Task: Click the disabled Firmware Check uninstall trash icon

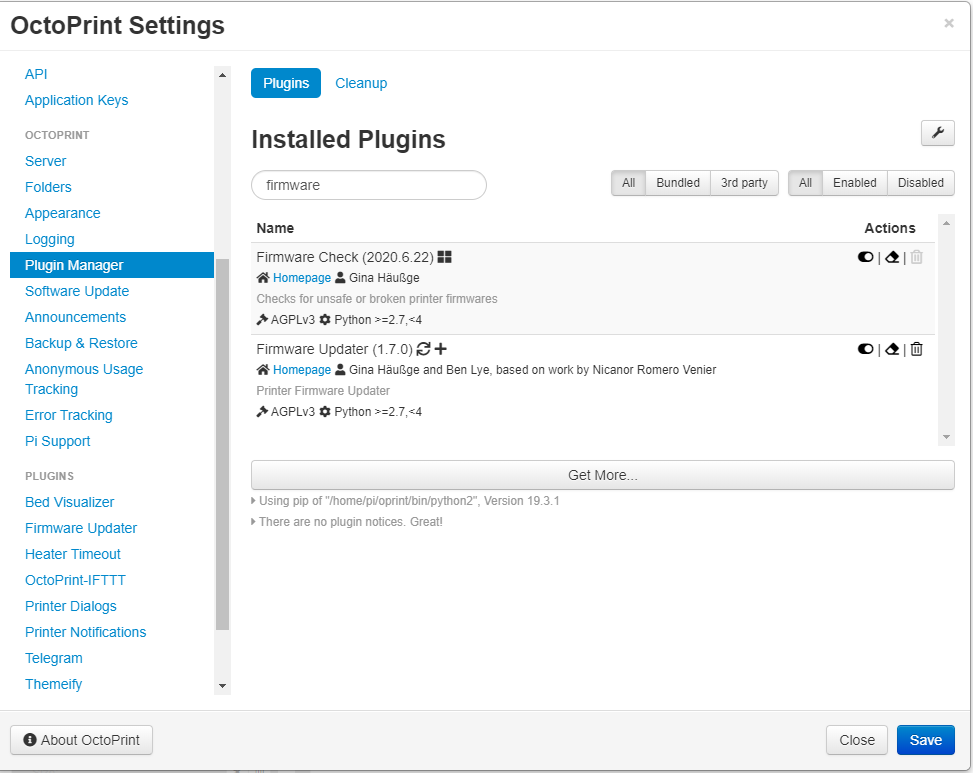Action: [x=917, y=257]
